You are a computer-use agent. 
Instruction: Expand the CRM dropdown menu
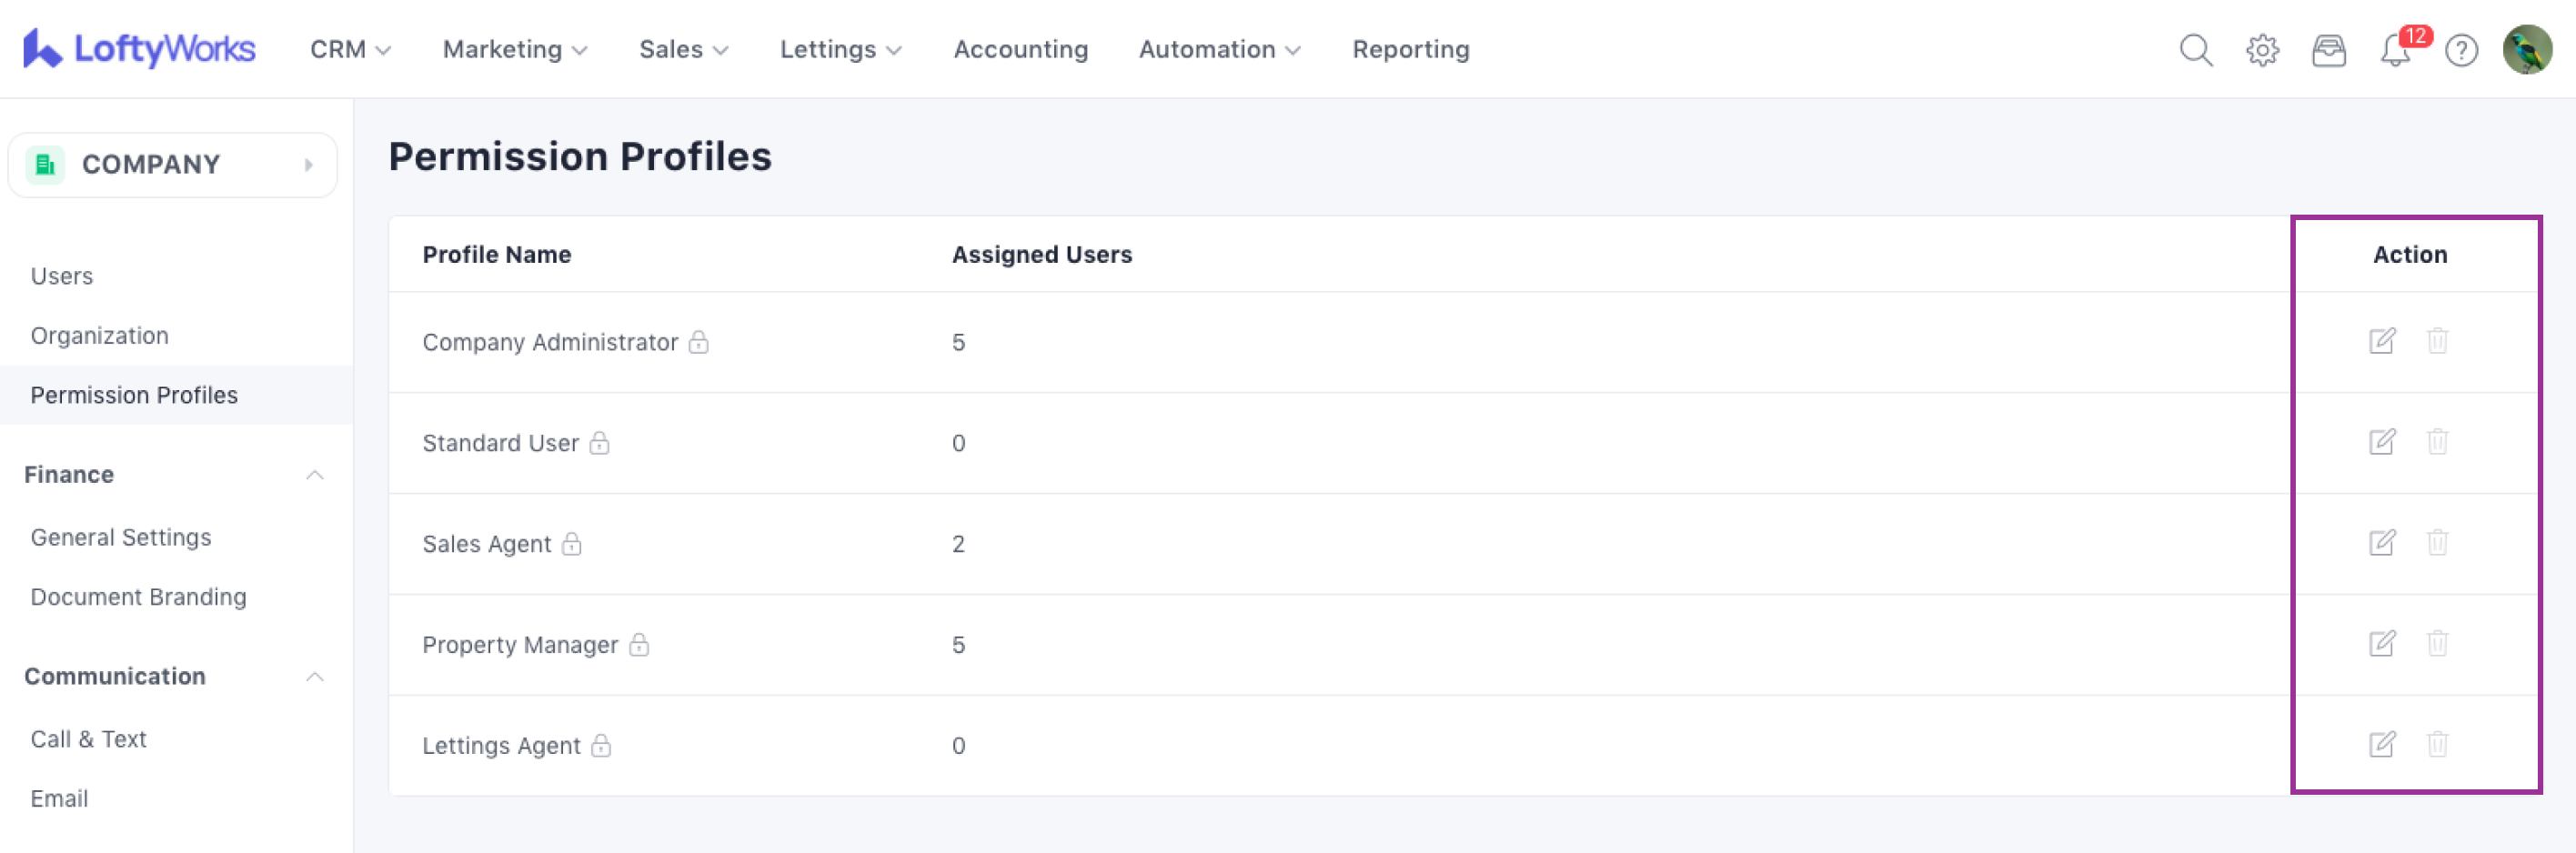point(349,50)
